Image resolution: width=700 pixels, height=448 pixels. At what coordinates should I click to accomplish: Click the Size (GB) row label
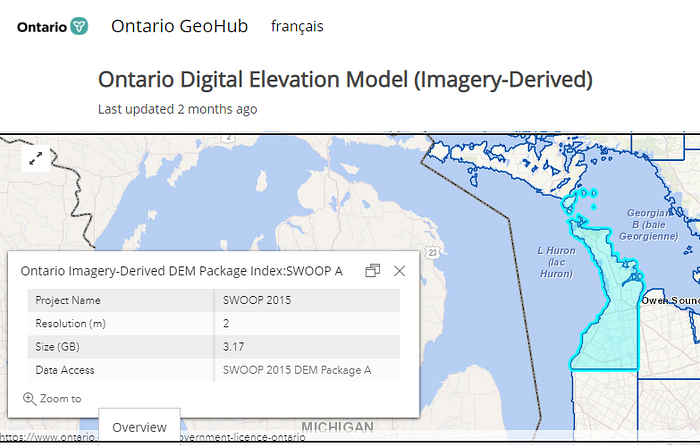tap(57, 347)
